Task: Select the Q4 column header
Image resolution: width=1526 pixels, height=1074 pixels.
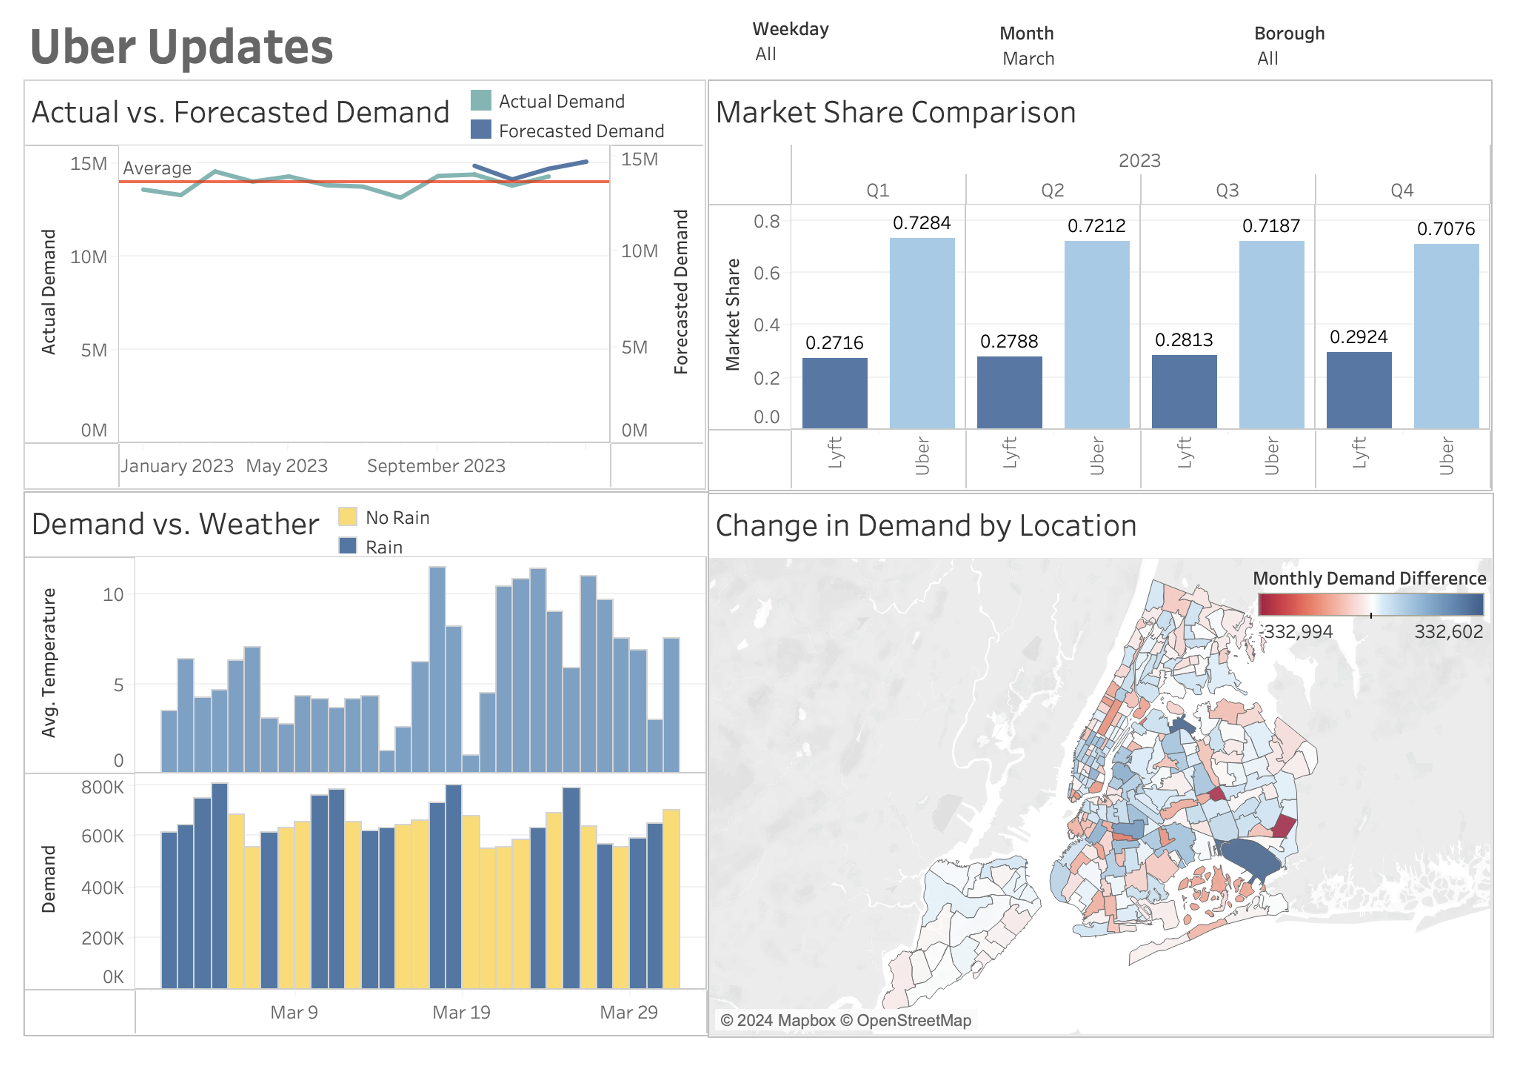Action: point(1402,190)
